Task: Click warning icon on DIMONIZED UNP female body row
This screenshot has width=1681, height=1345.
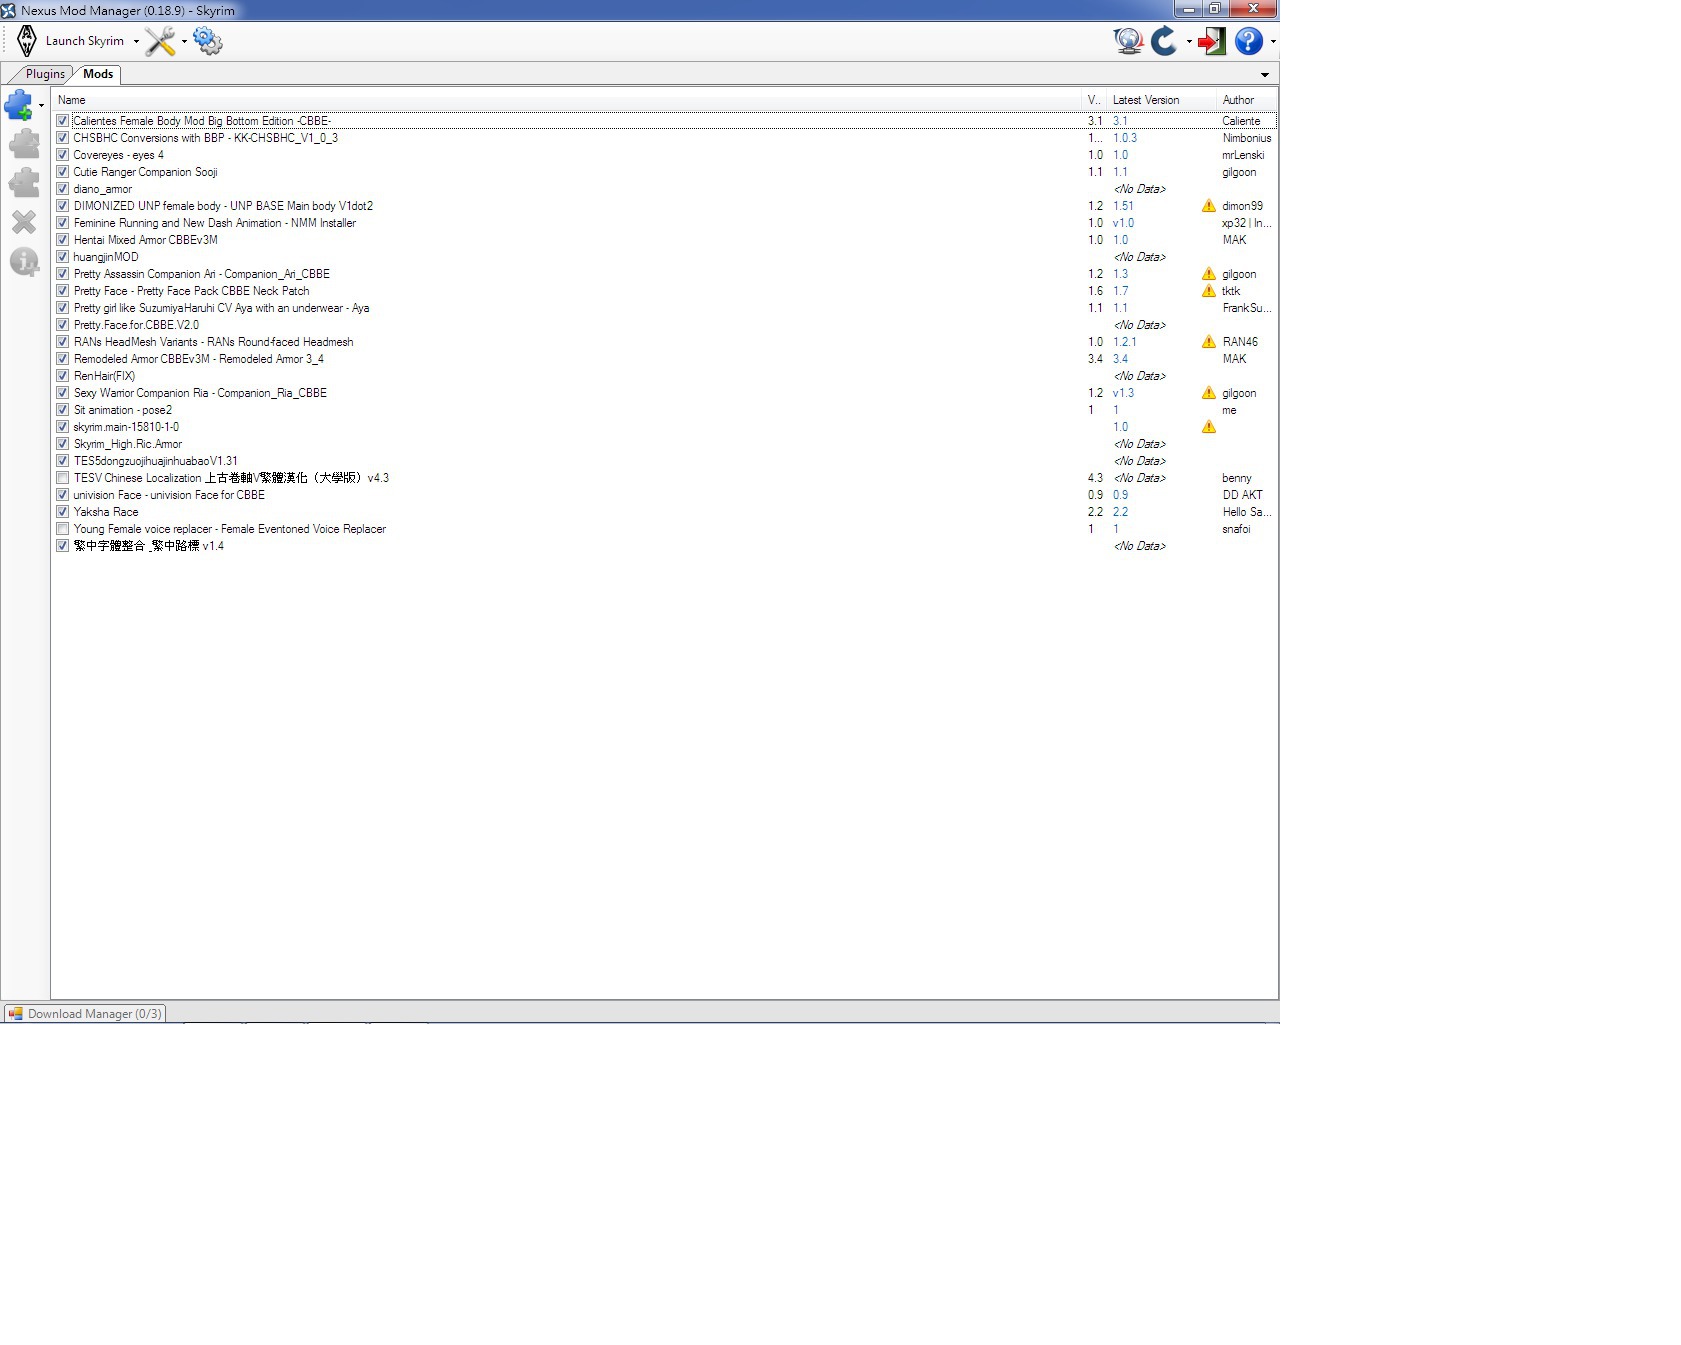Action: click(1209, 206)
